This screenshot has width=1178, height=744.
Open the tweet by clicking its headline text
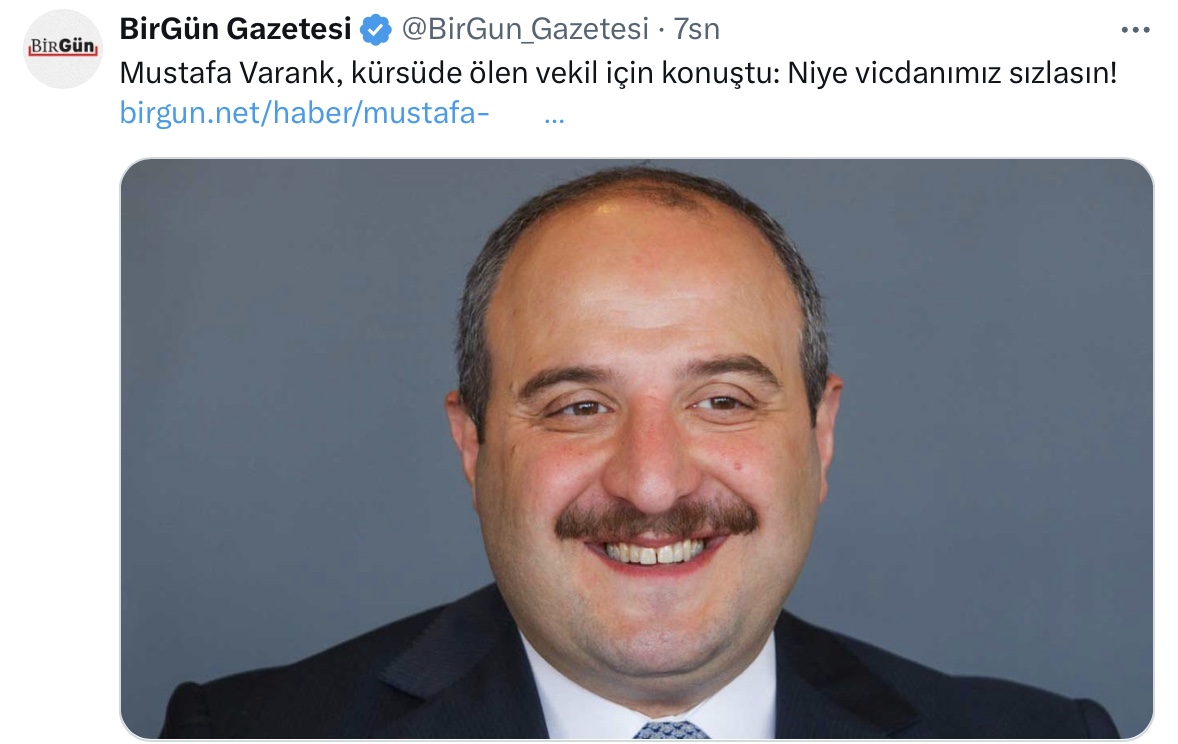click(x=618, y=73)
